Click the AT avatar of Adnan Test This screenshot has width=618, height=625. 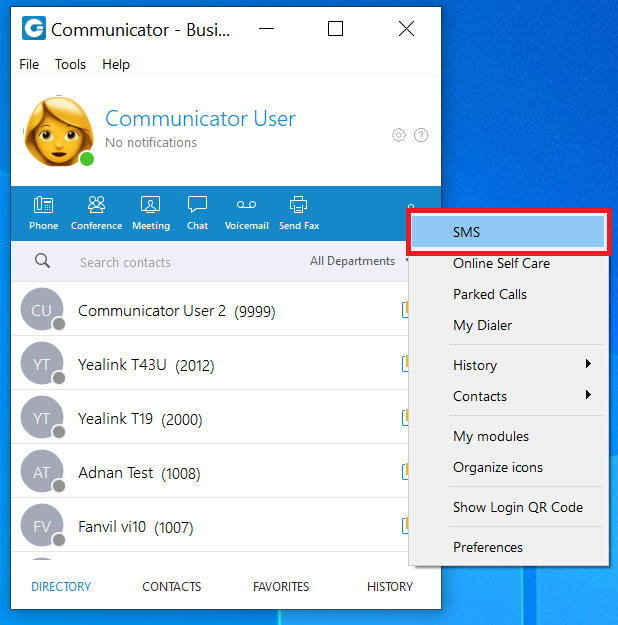click(x=42, y=471)
